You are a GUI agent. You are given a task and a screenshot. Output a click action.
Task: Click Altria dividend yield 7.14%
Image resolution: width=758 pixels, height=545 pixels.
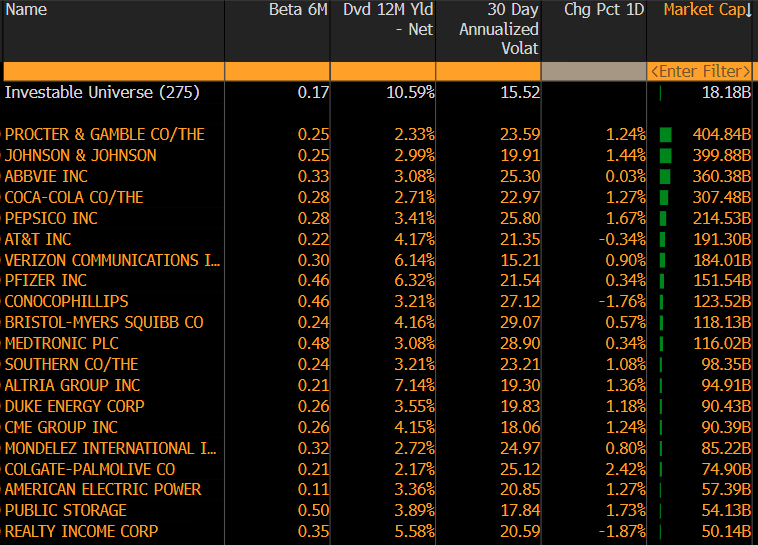tap(414, 385)
